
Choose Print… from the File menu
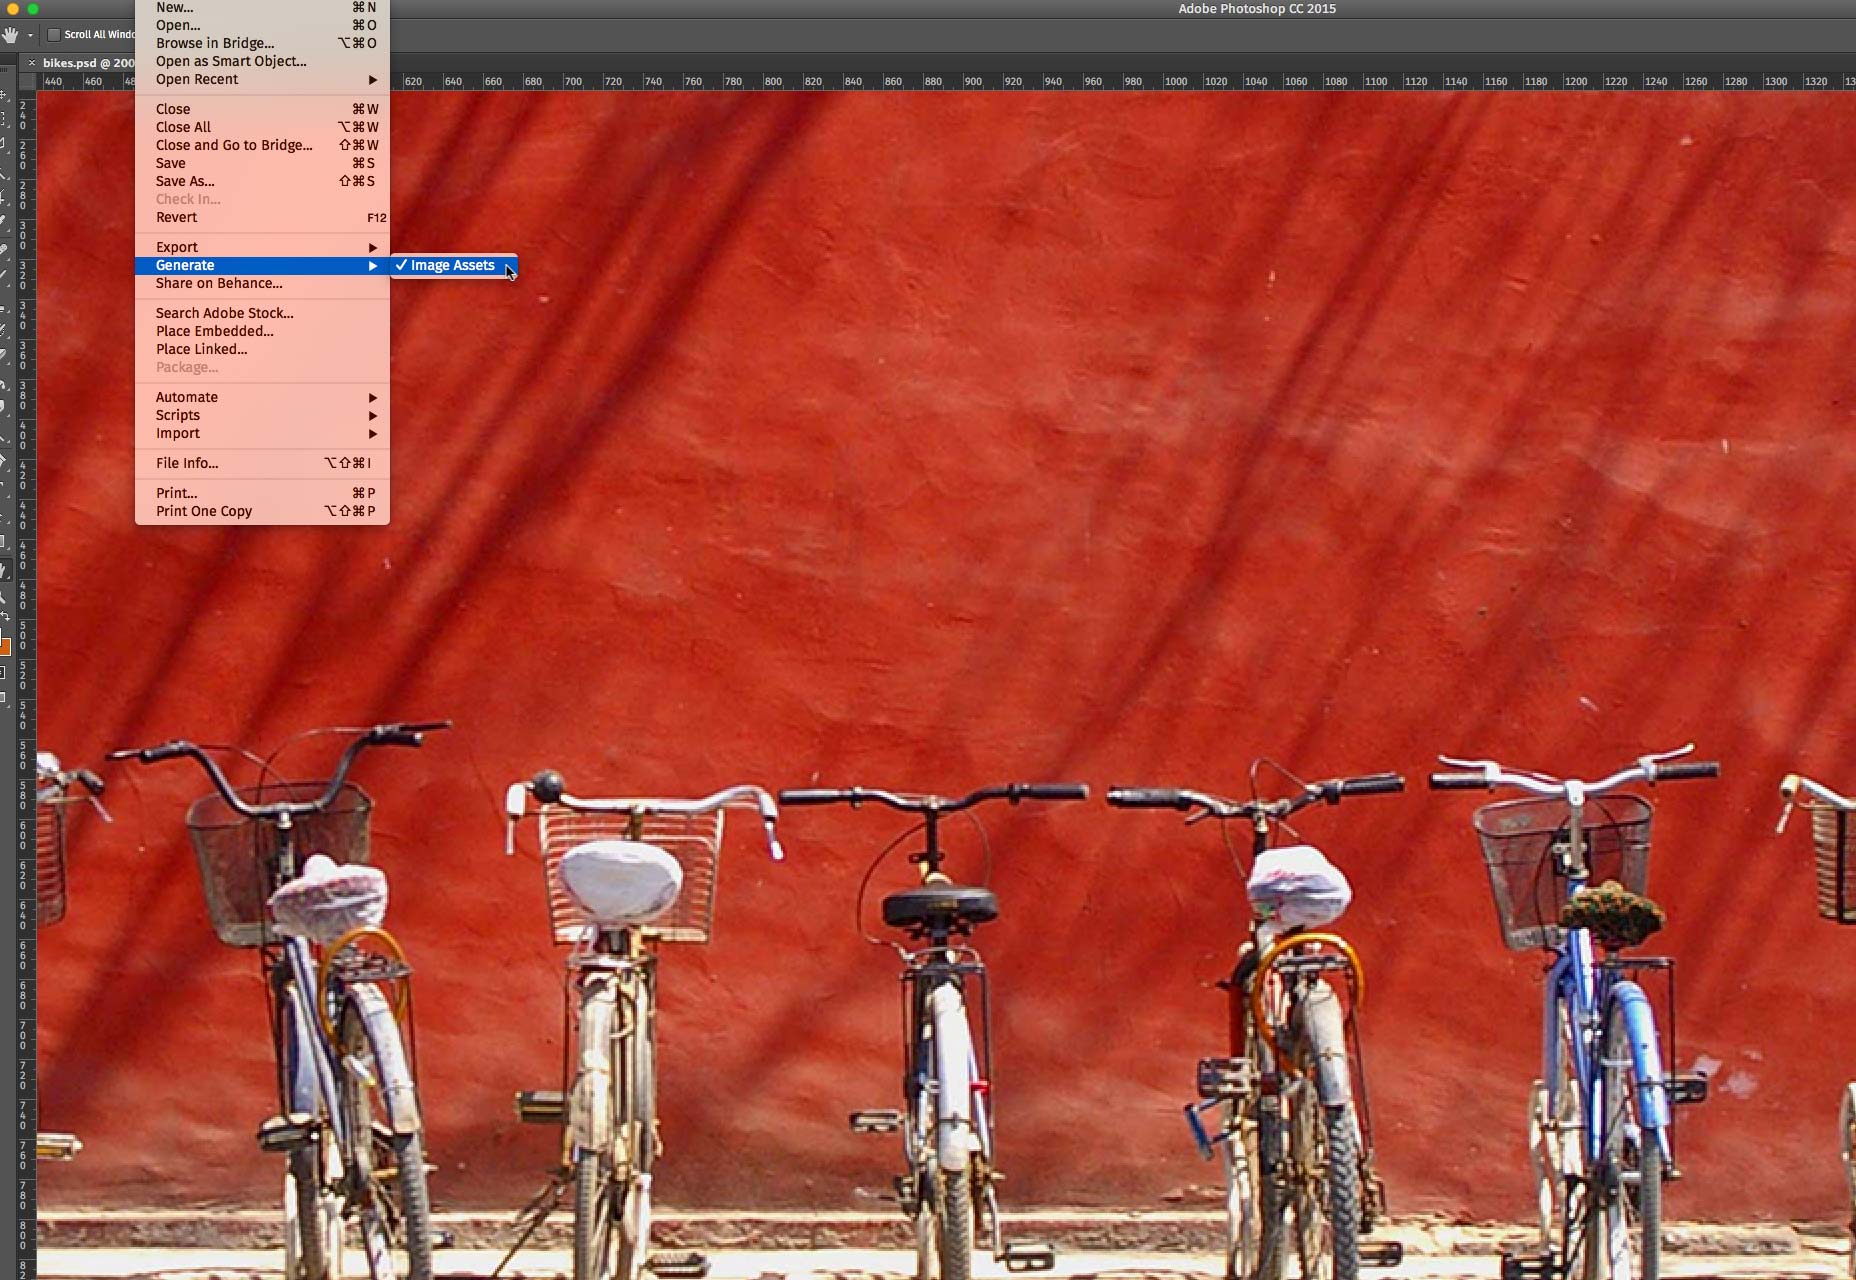click(262, 493)
